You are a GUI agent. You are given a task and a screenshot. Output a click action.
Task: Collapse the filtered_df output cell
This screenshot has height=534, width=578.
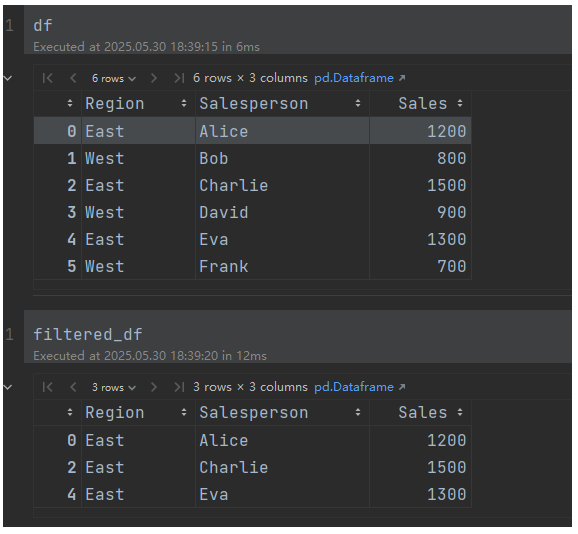tap(8, 387)
